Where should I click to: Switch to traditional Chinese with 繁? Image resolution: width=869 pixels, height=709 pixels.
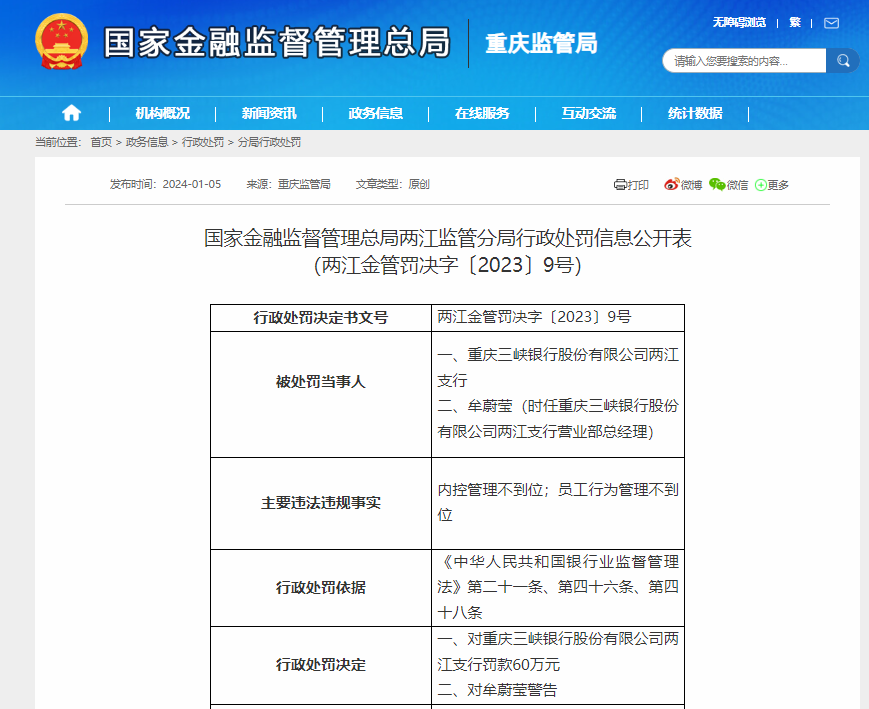coord(795,22)
